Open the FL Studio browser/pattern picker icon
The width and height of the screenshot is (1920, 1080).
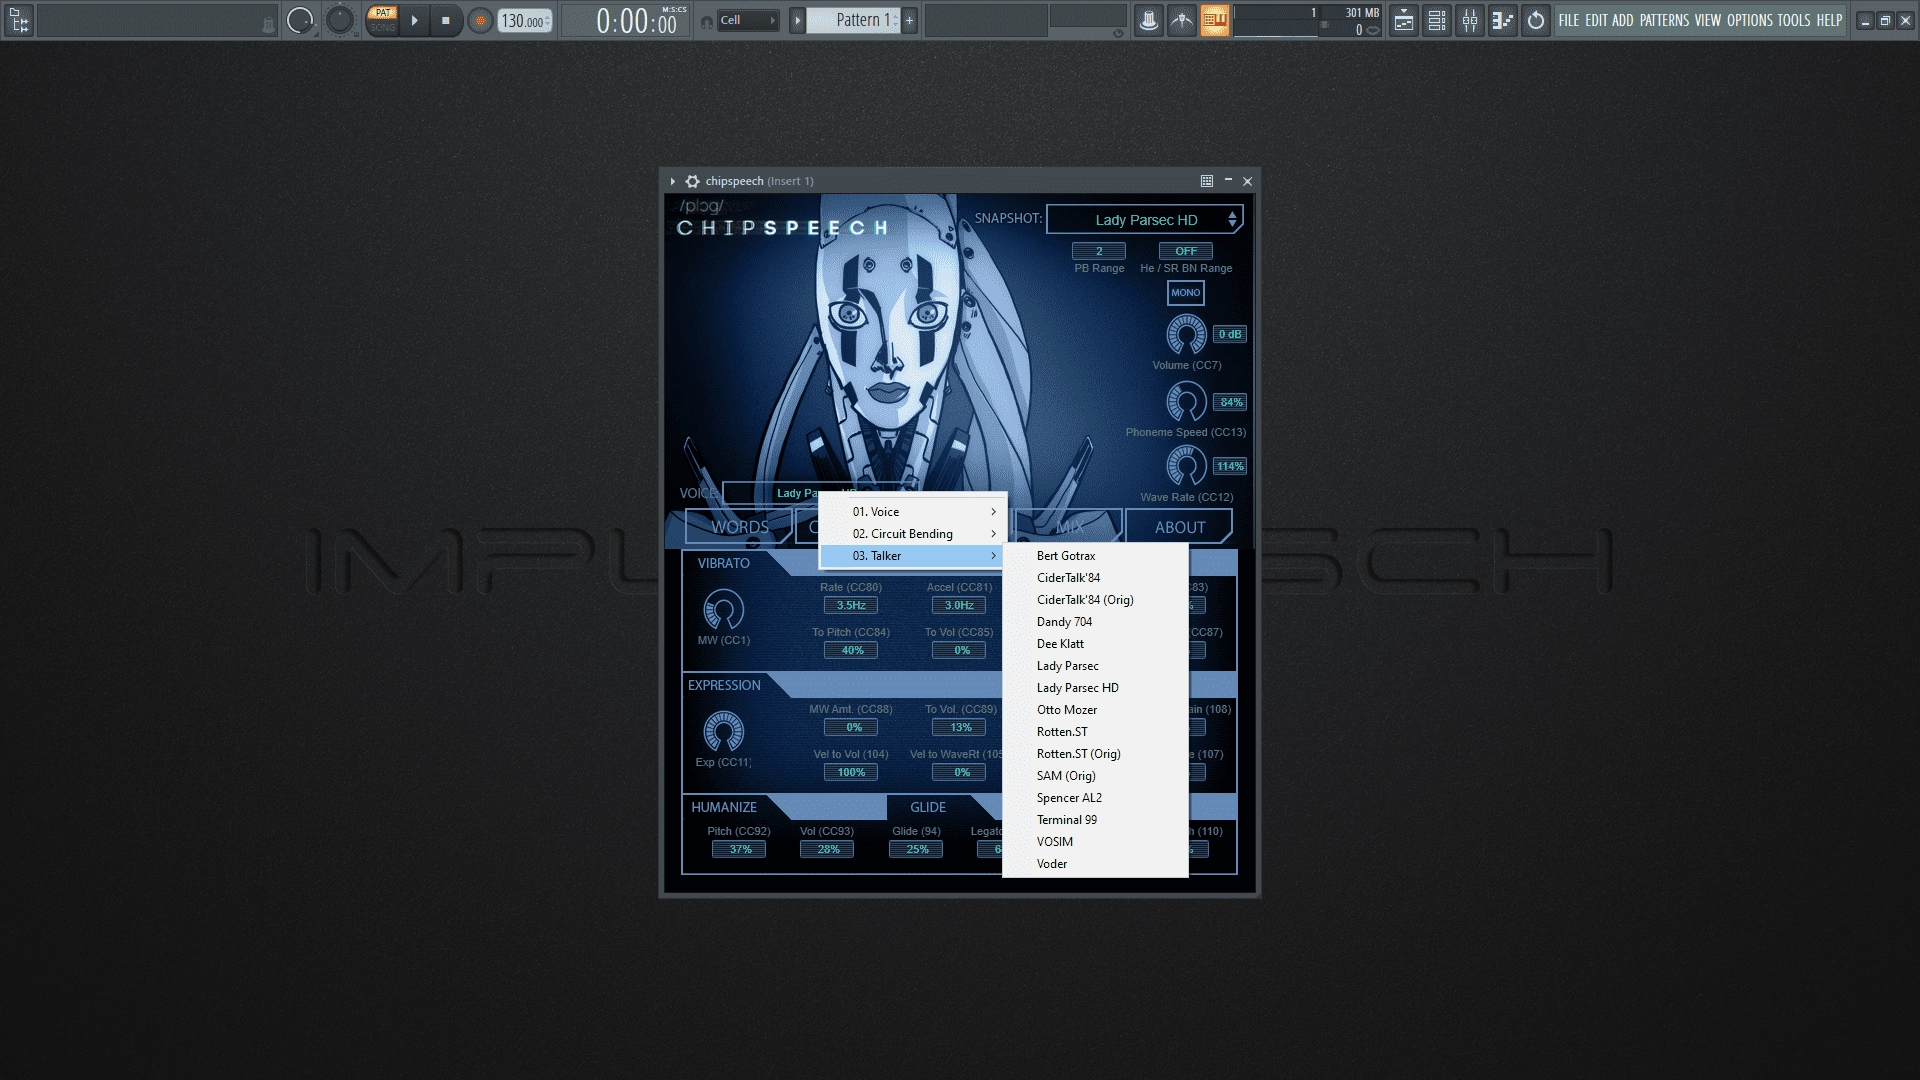(19, 20)
